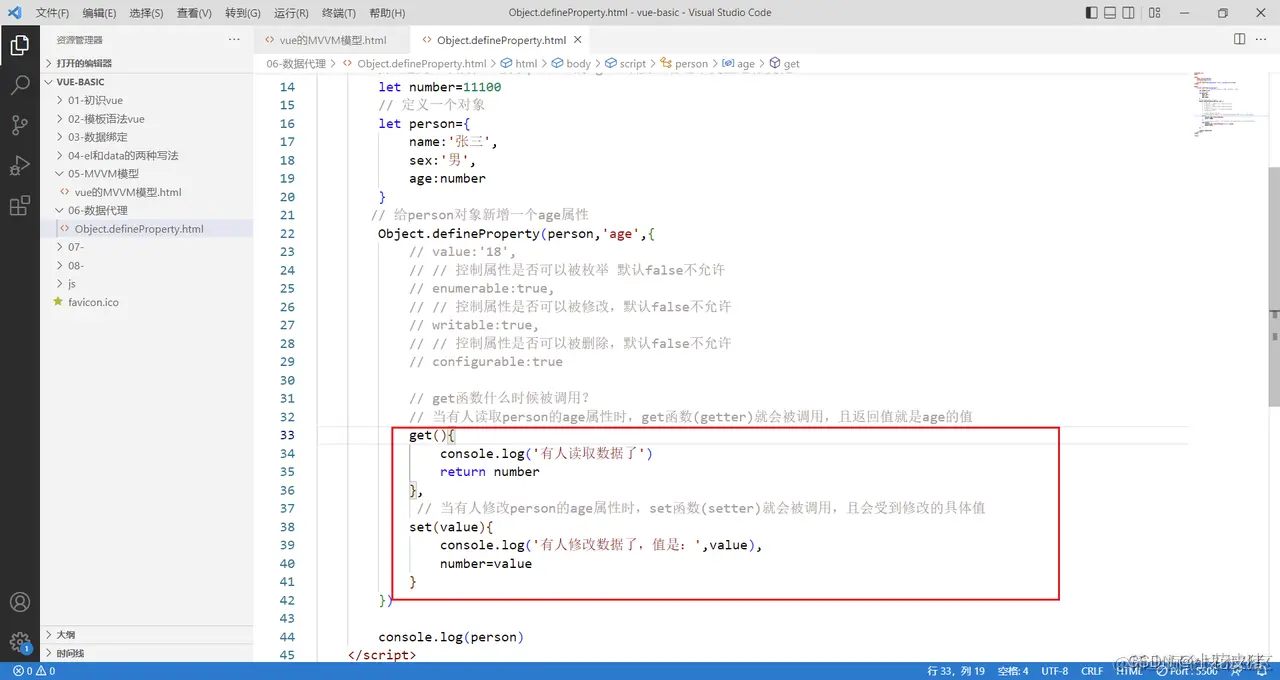
Task: Open the Search view in activity bar
Action: pos(19,85)
